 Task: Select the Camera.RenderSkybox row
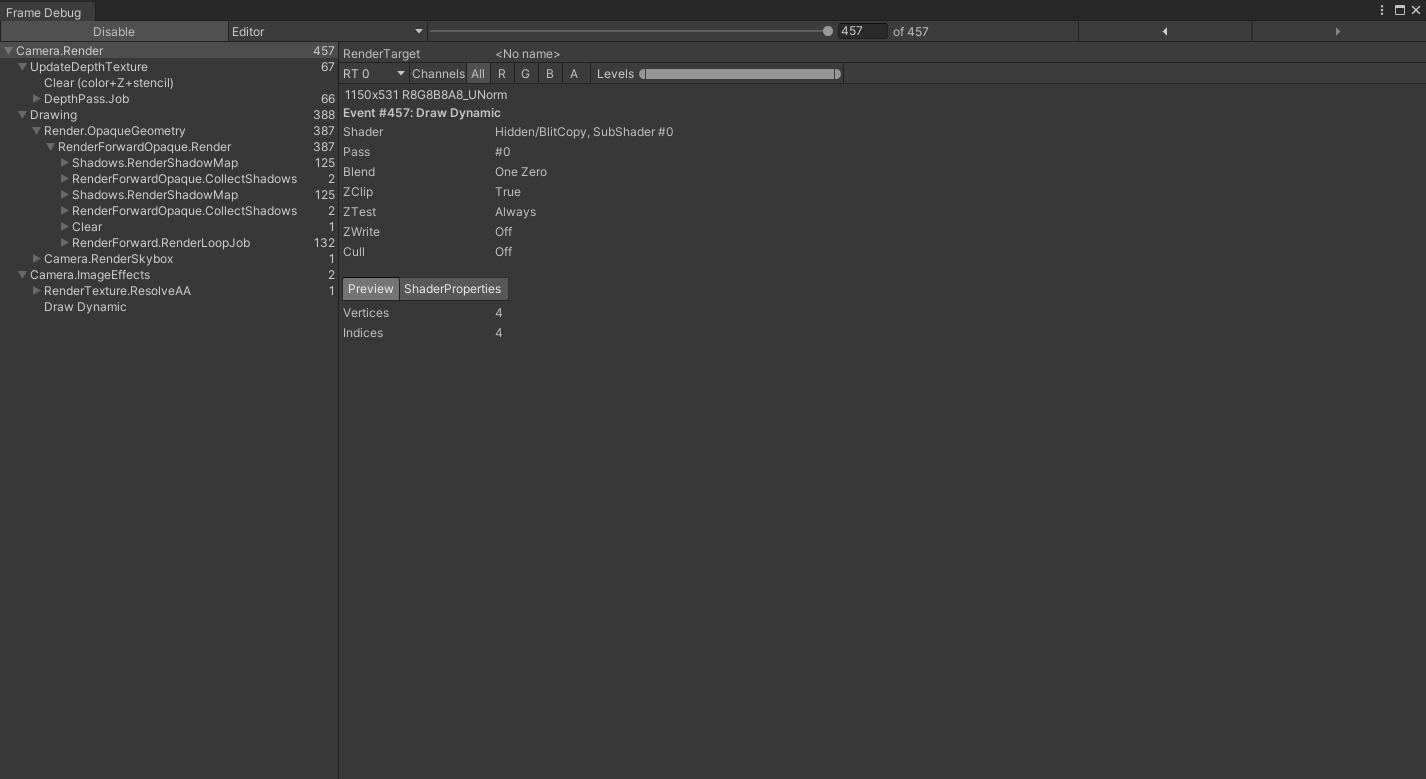tap(169, 259)
